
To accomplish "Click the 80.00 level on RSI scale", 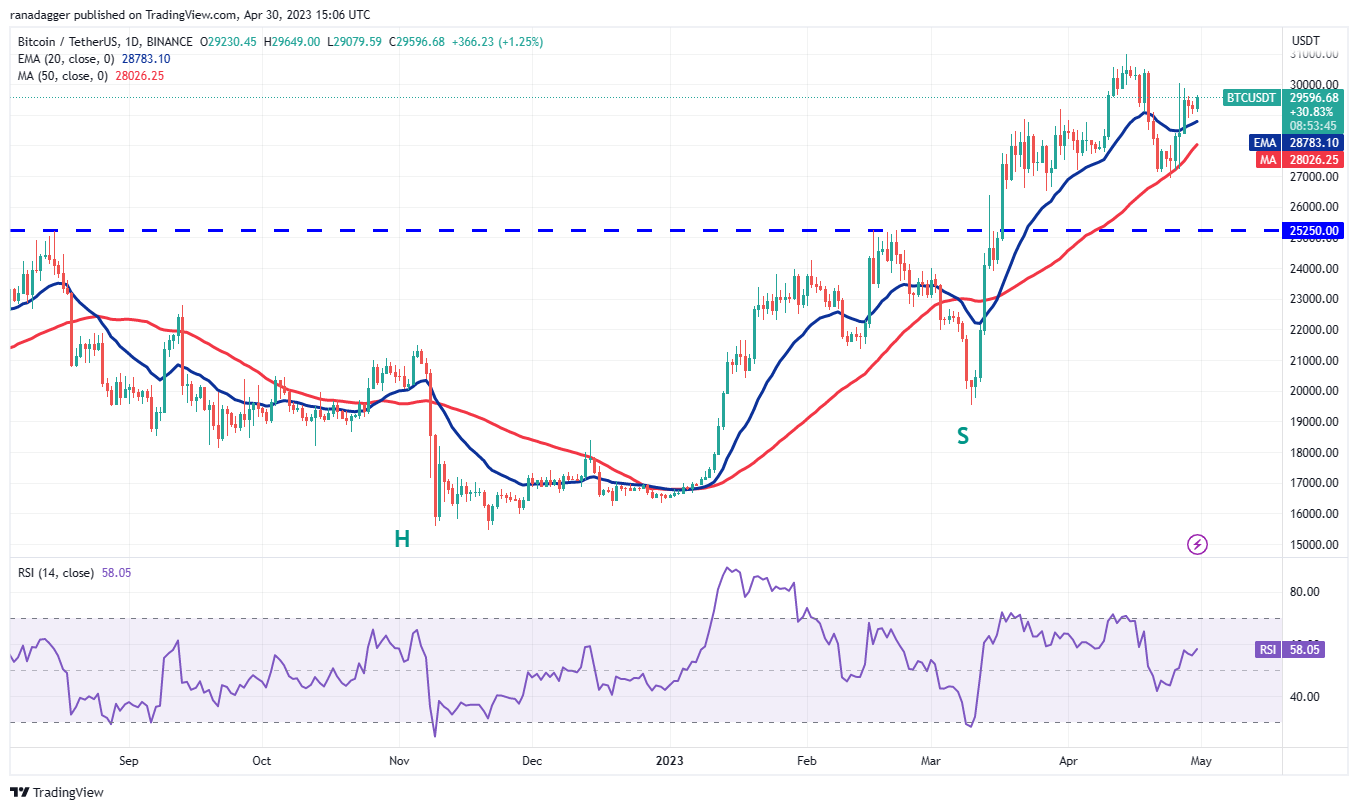I will point(1304,592).
